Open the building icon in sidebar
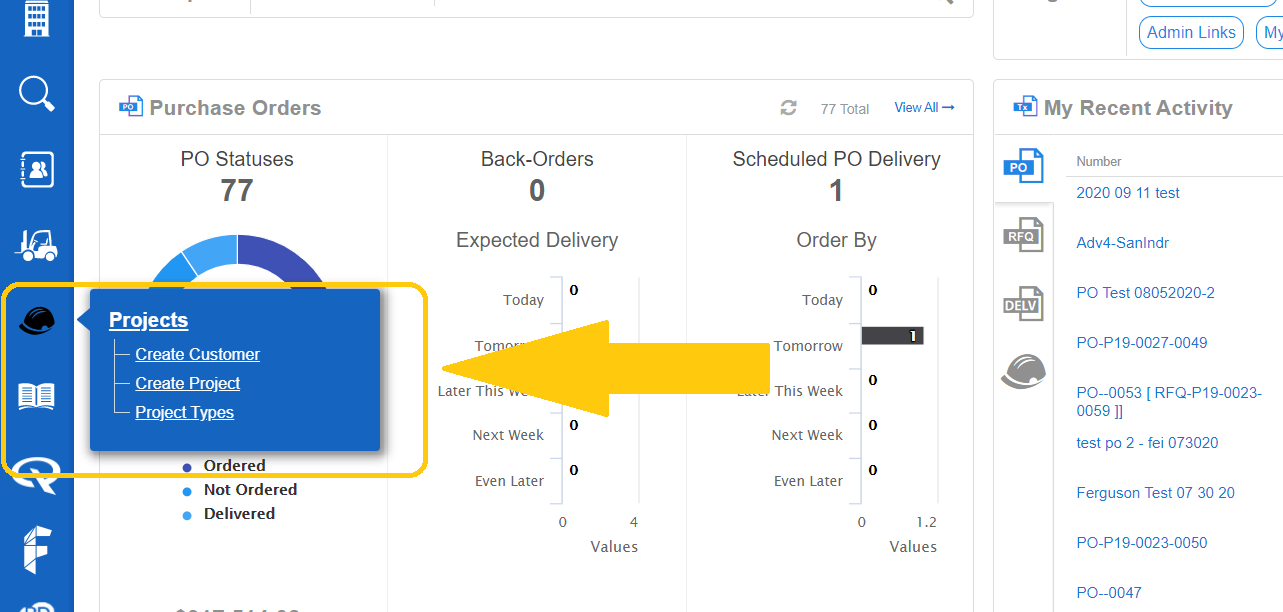 click(37, 17)
